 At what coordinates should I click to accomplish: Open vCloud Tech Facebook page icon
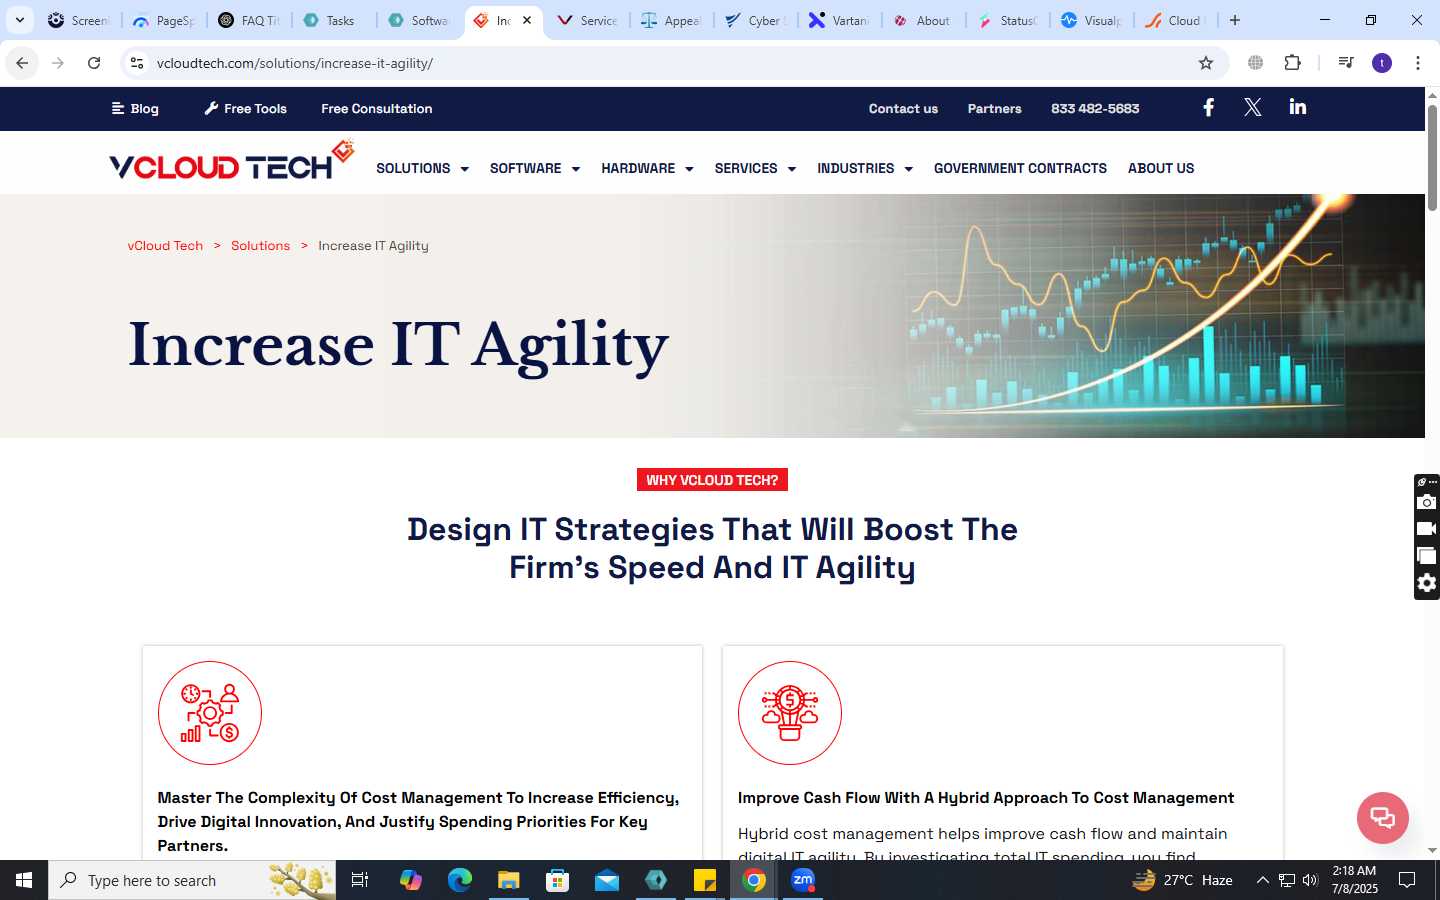1208,108
